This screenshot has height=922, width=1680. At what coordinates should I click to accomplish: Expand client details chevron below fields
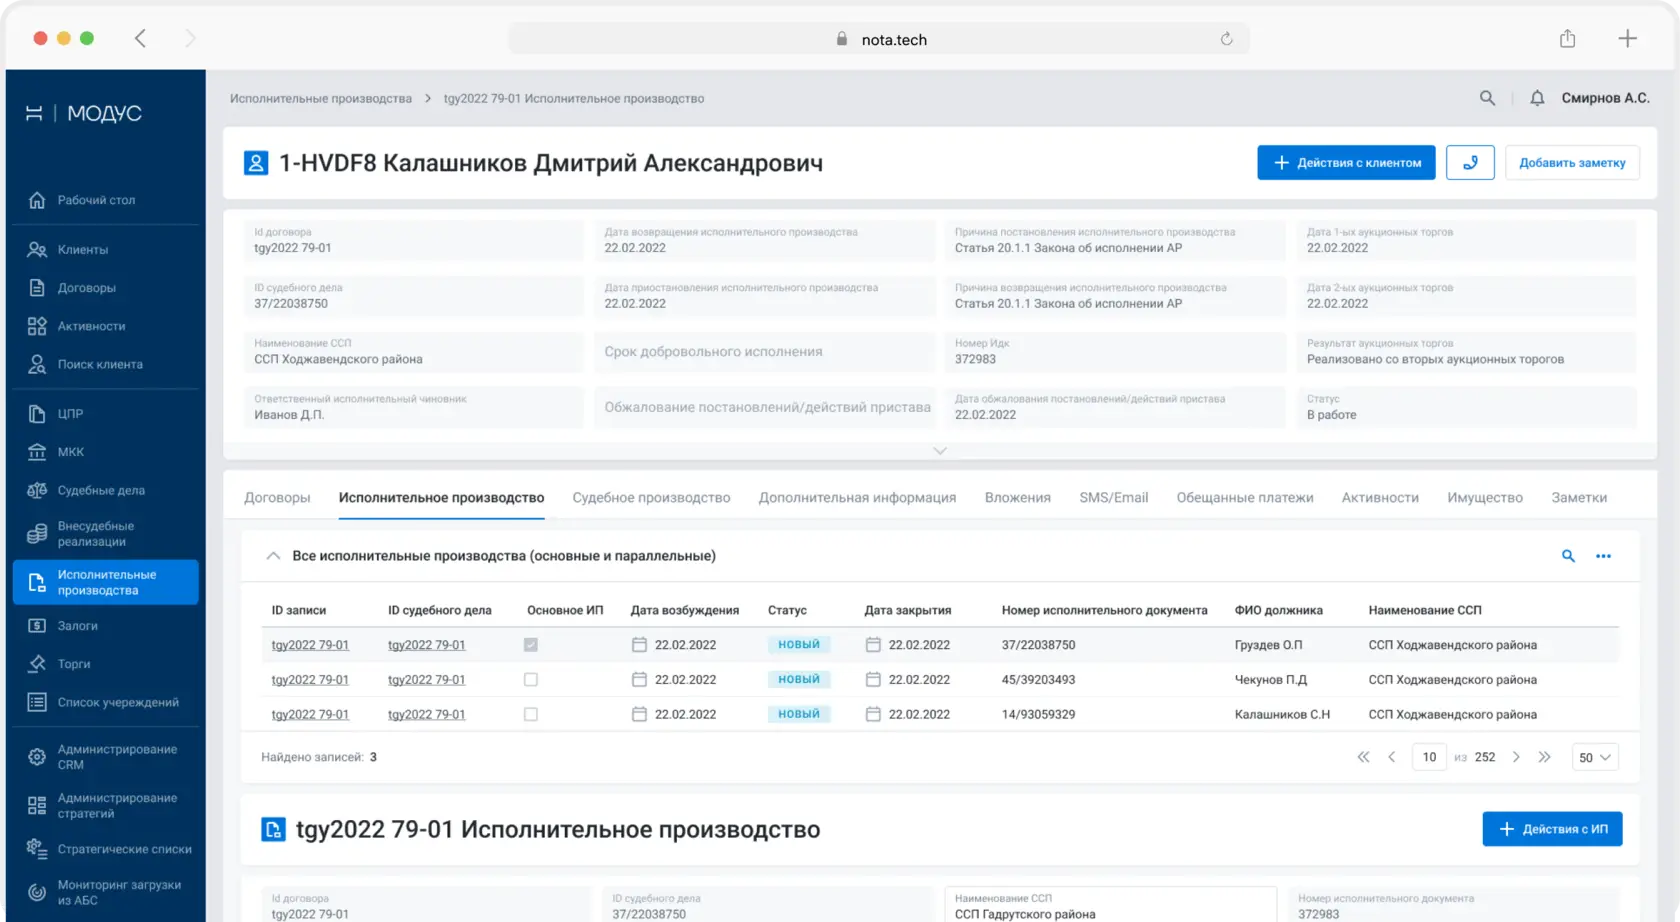point(940,451)
